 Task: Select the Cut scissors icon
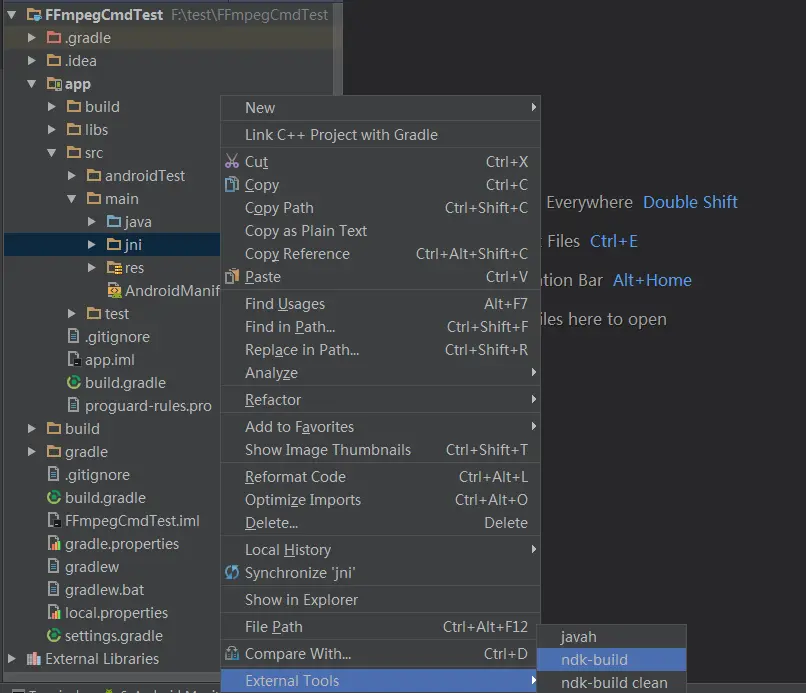click(232, 162)
